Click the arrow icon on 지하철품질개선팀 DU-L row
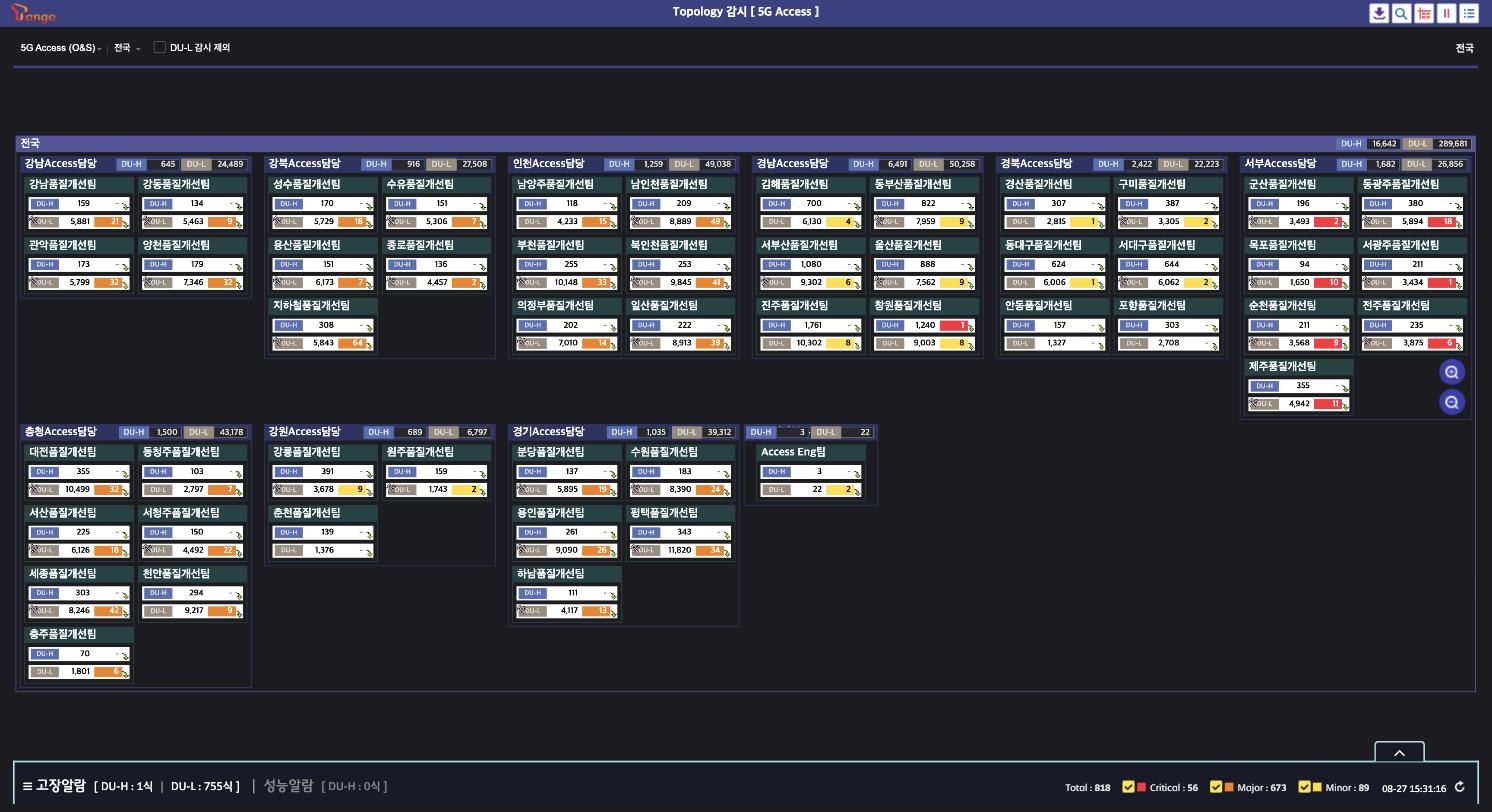The height and width of the screenshot is (812, 1492). [x=369, y=345]
